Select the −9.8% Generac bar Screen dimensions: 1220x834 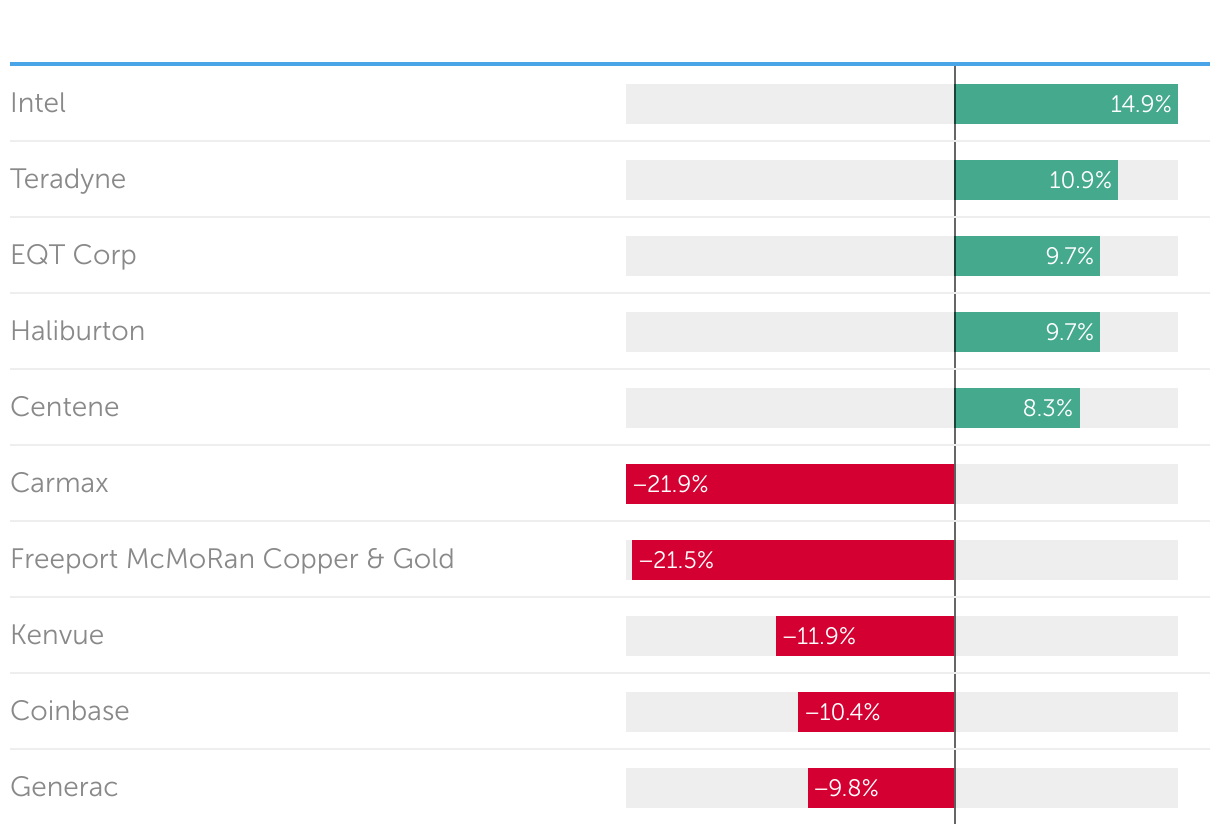(881, 788)
